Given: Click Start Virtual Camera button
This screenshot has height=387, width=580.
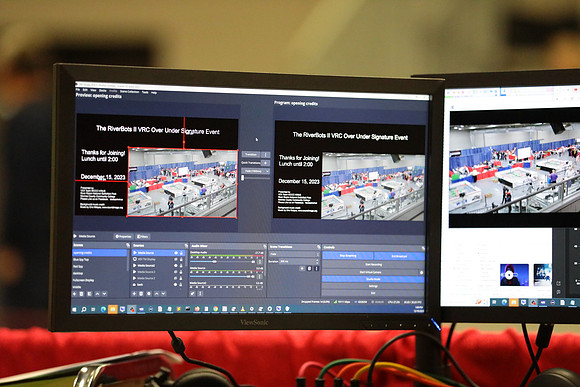Looking at the screenshot, I should click(370, 272).
